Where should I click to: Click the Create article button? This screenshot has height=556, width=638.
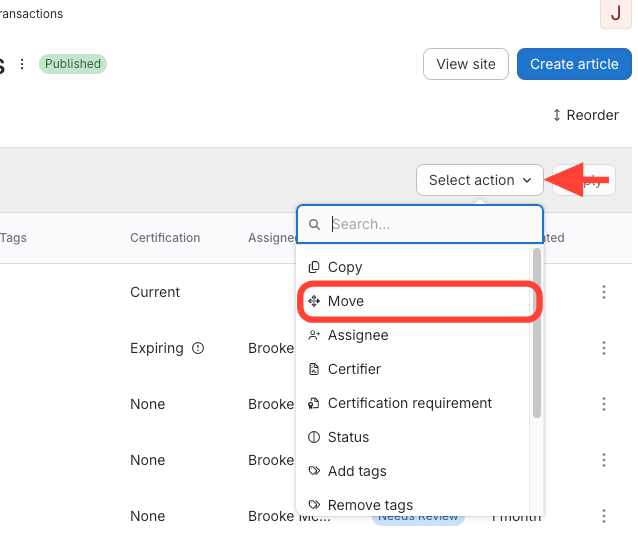click(574, 64)
